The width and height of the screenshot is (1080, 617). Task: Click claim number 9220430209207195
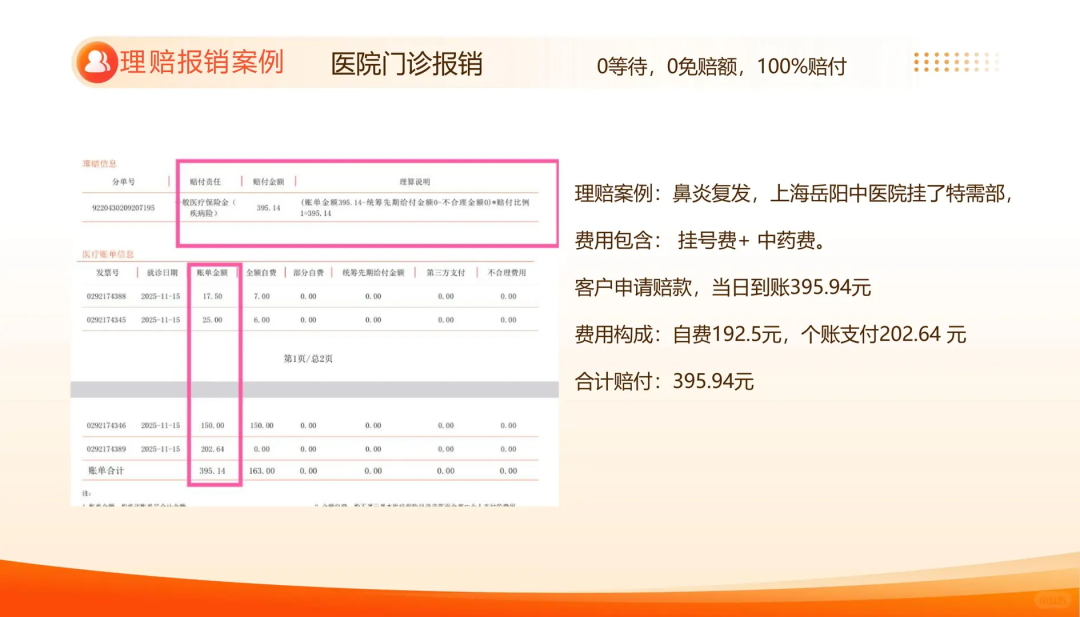pyautogui.click(x=124, y=208)
